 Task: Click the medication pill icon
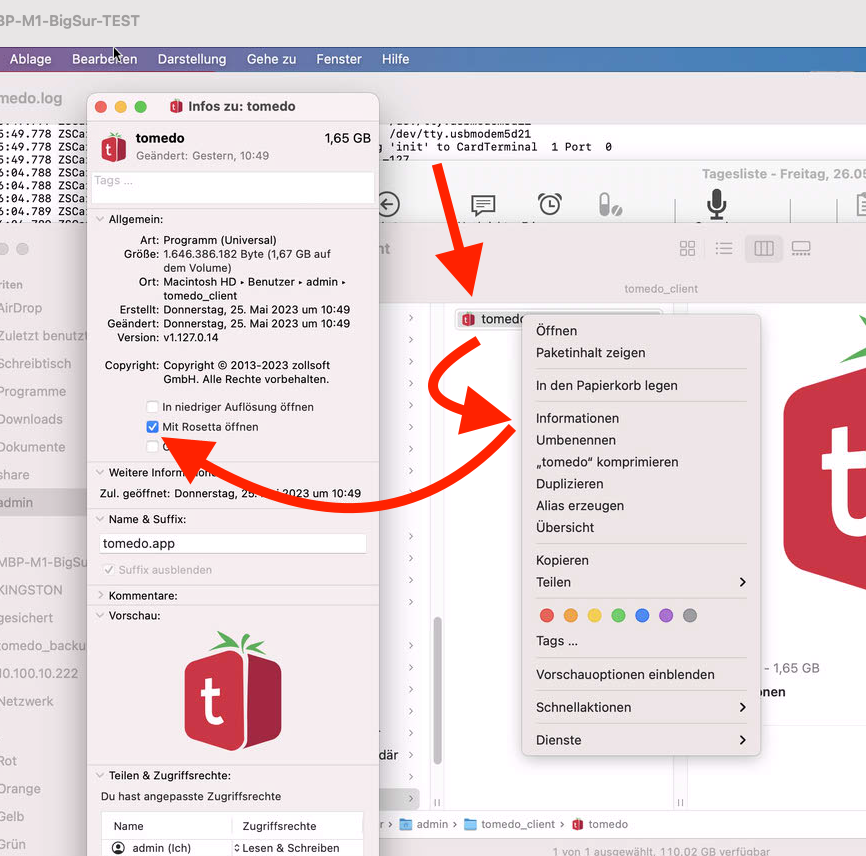click(610, 204)
